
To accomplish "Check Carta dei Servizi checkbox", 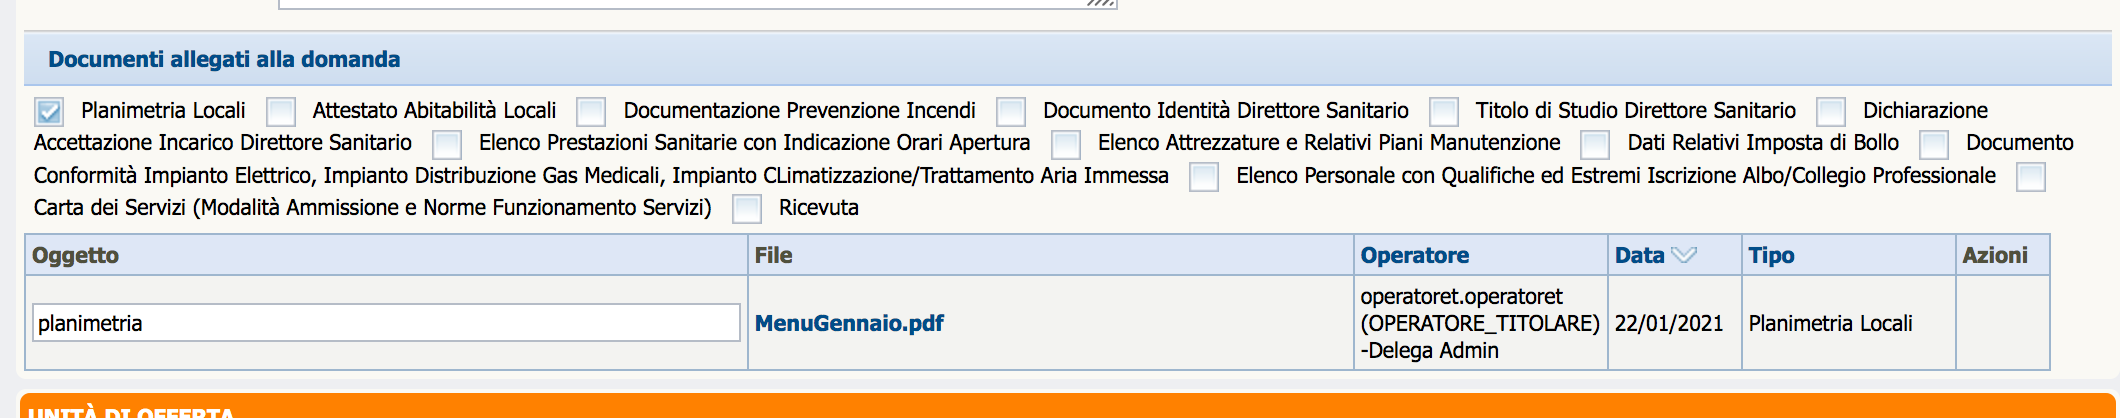I will coord(2031,177).
